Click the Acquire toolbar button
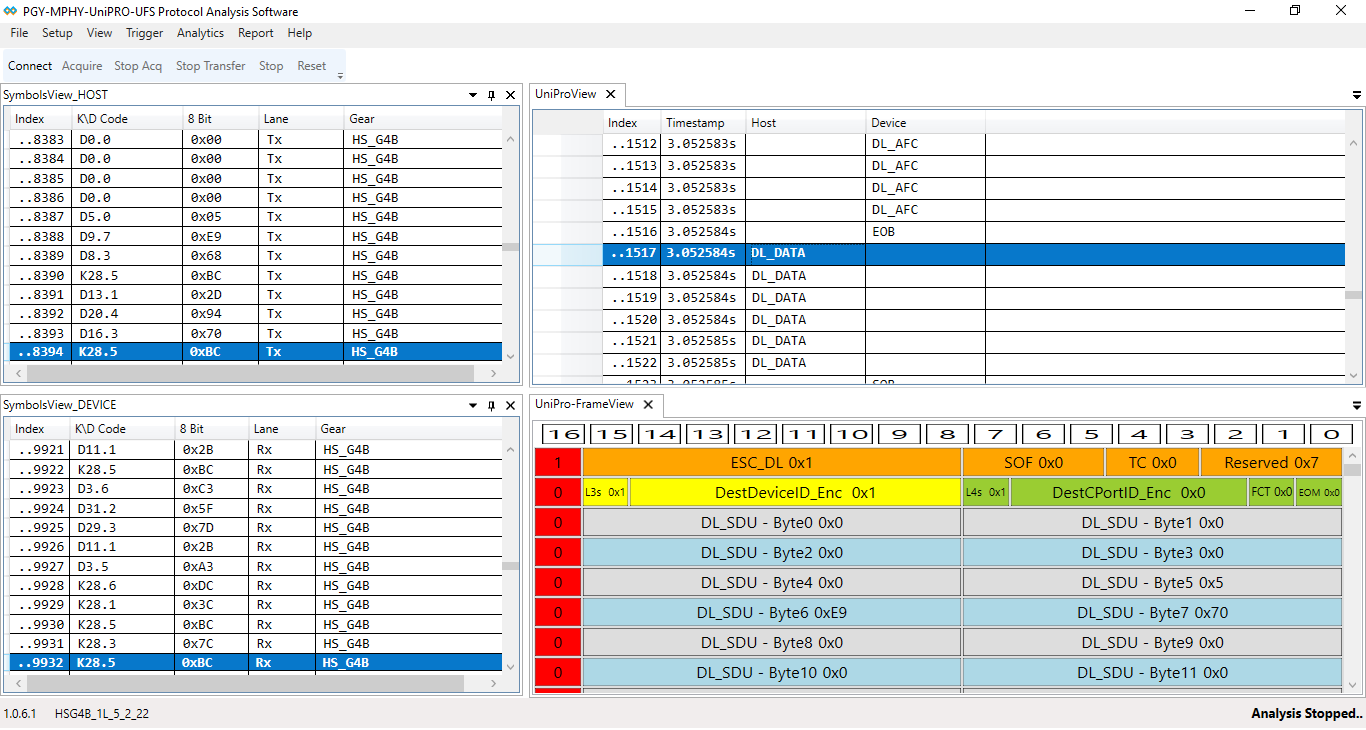This screenshot has width=1366, height=730. point(82,66)
